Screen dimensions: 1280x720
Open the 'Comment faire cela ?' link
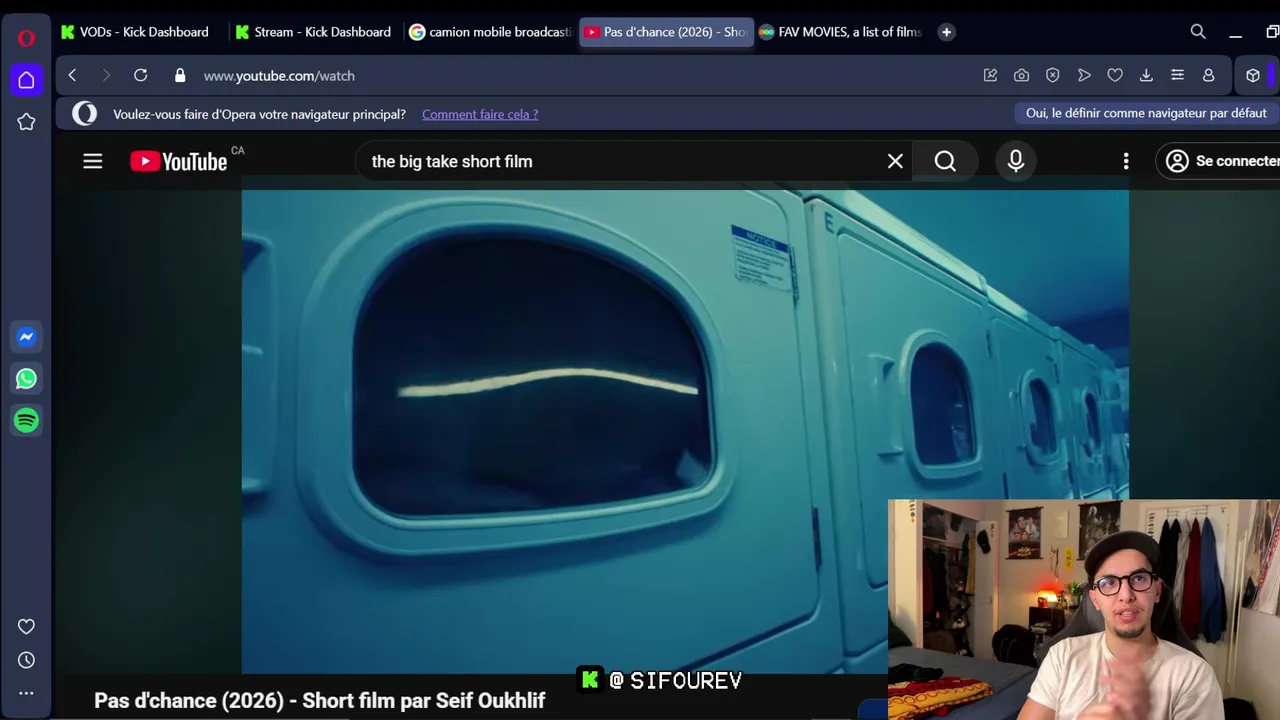pyautogui.click(x=480, y=114)
